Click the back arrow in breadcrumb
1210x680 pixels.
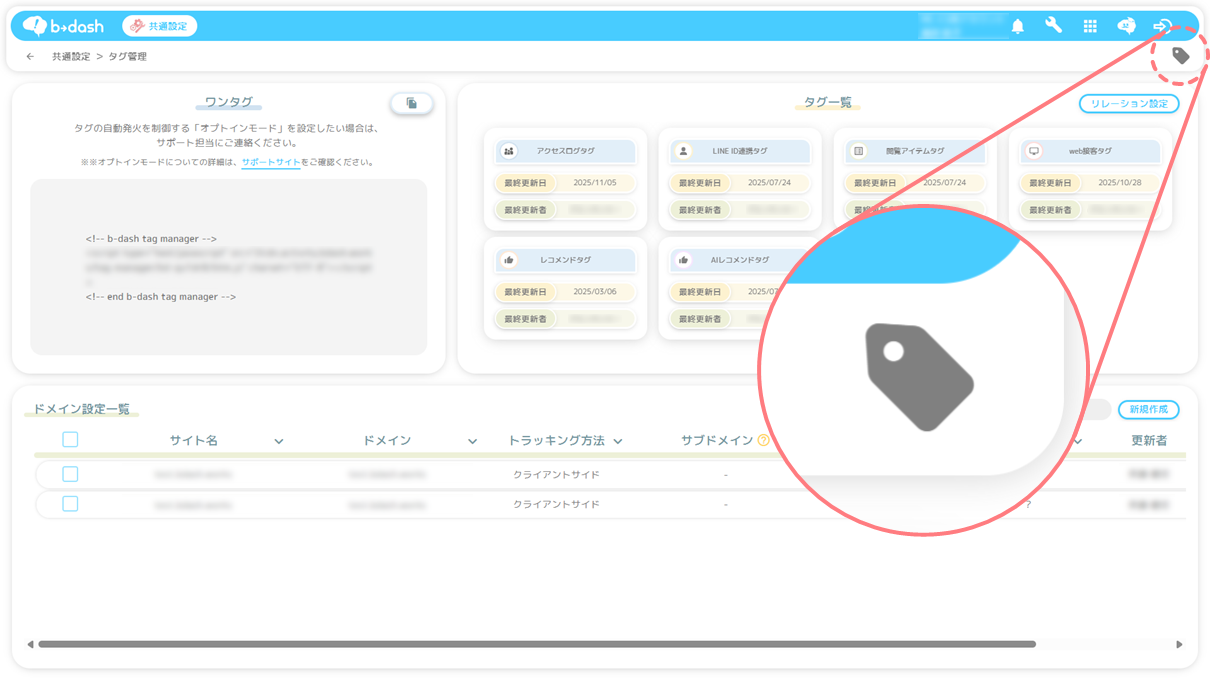(30, 57)
